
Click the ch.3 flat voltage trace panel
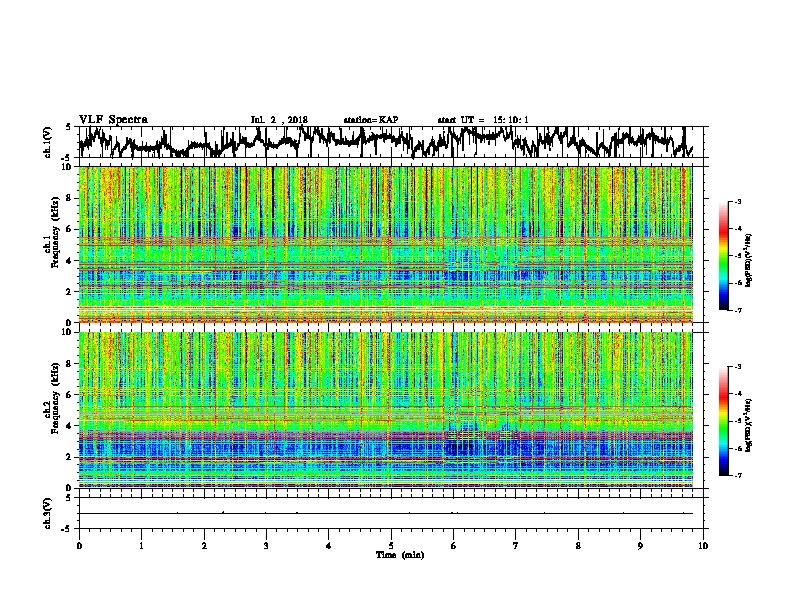(x=390, y=513)
